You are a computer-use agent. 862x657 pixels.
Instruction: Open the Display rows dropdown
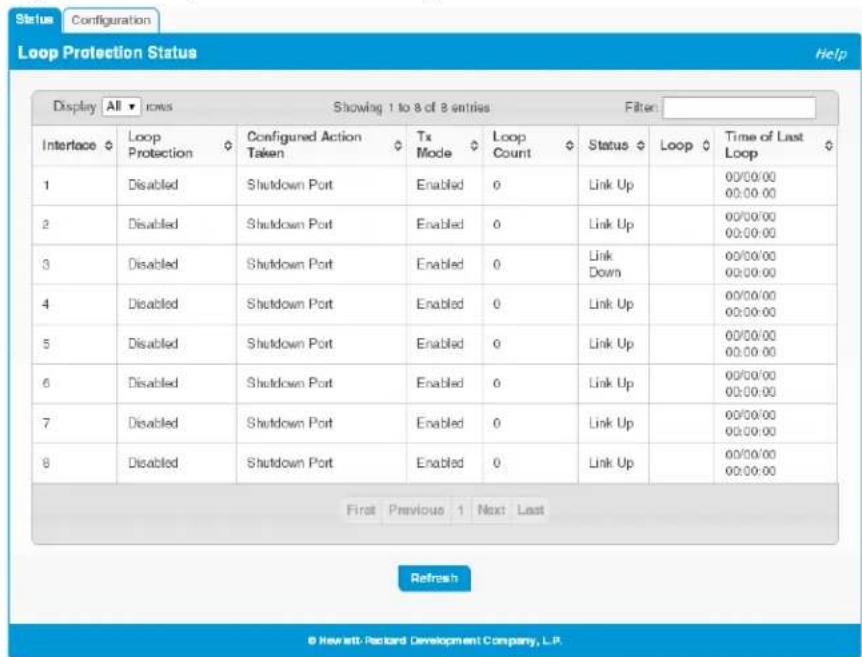pyautogui.click(x=121, y=106)
